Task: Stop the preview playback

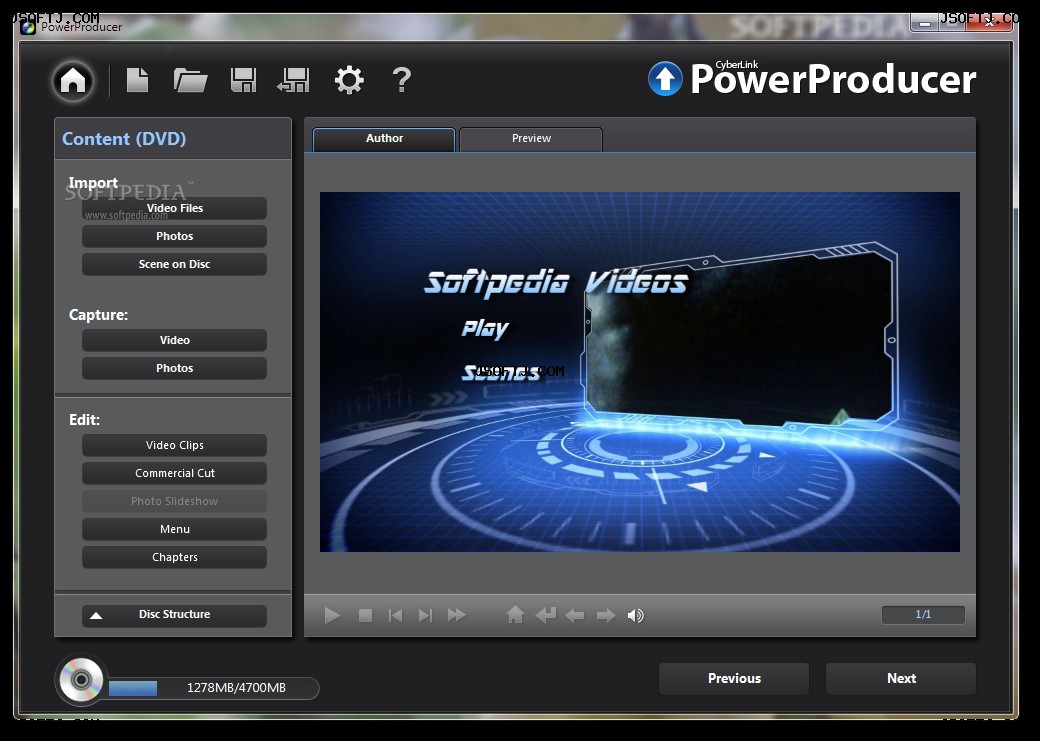Action: 365,616
